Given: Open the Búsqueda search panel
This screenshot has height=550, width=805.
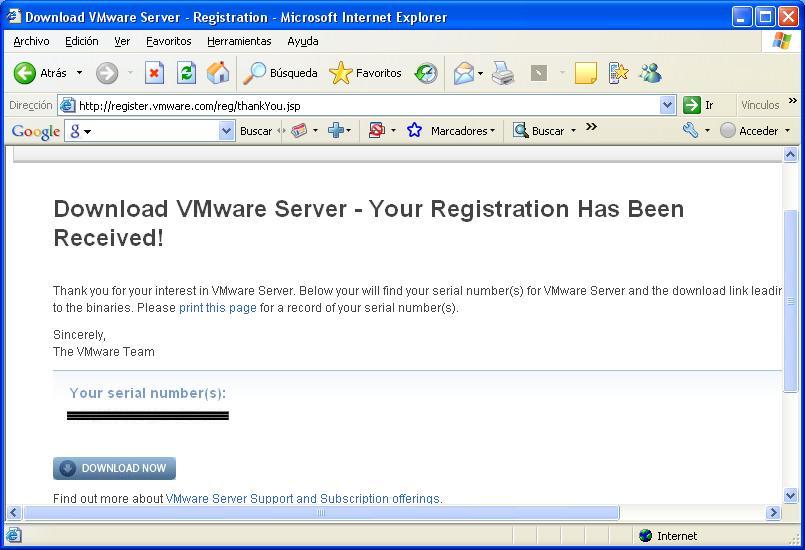Looking at the screenshot, I should tap(281, 73).
